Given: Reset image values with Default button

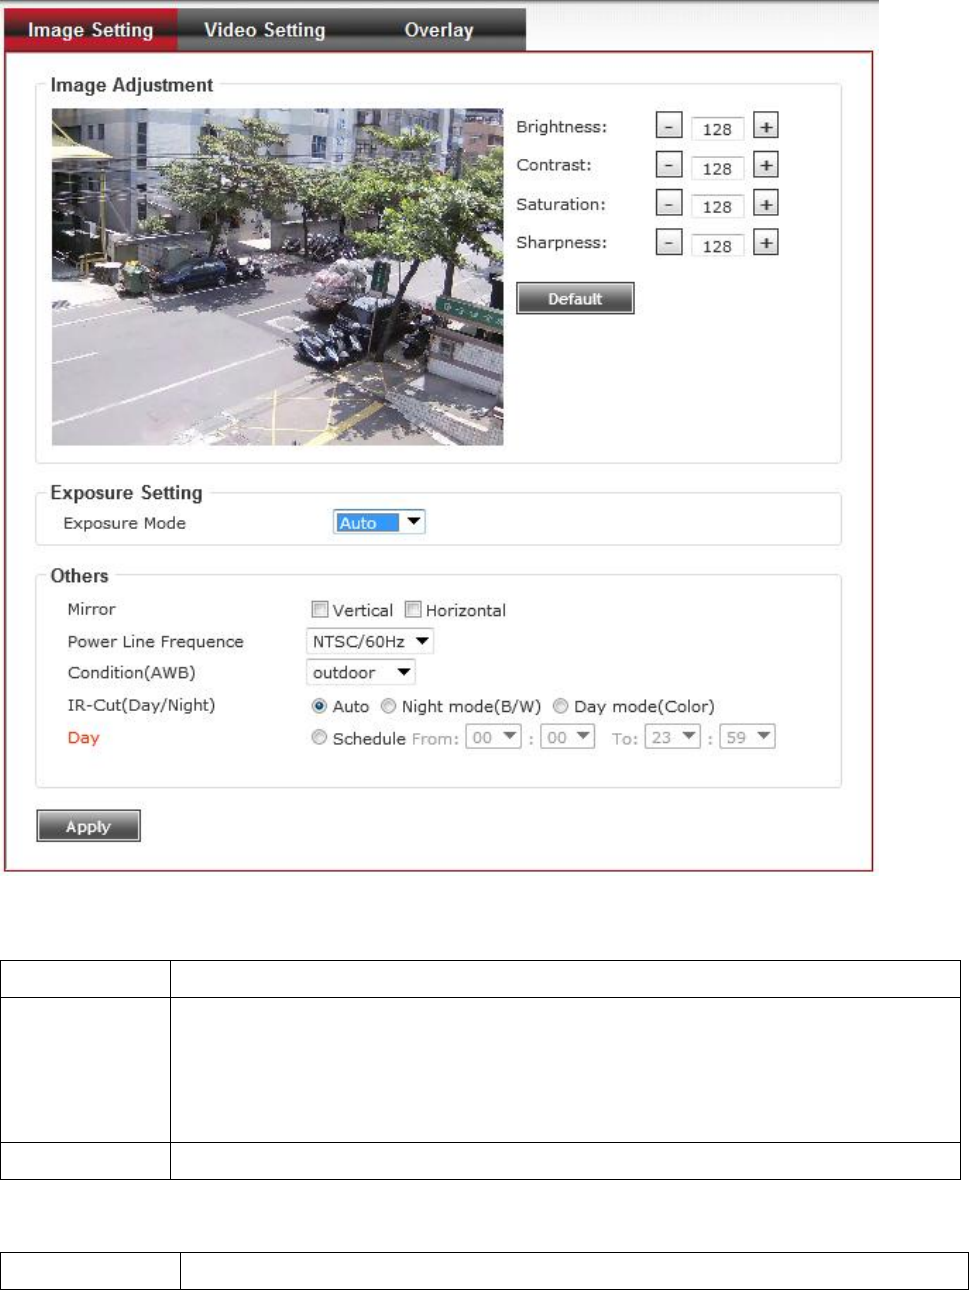Looking at the screenshot, I should 575,298.
